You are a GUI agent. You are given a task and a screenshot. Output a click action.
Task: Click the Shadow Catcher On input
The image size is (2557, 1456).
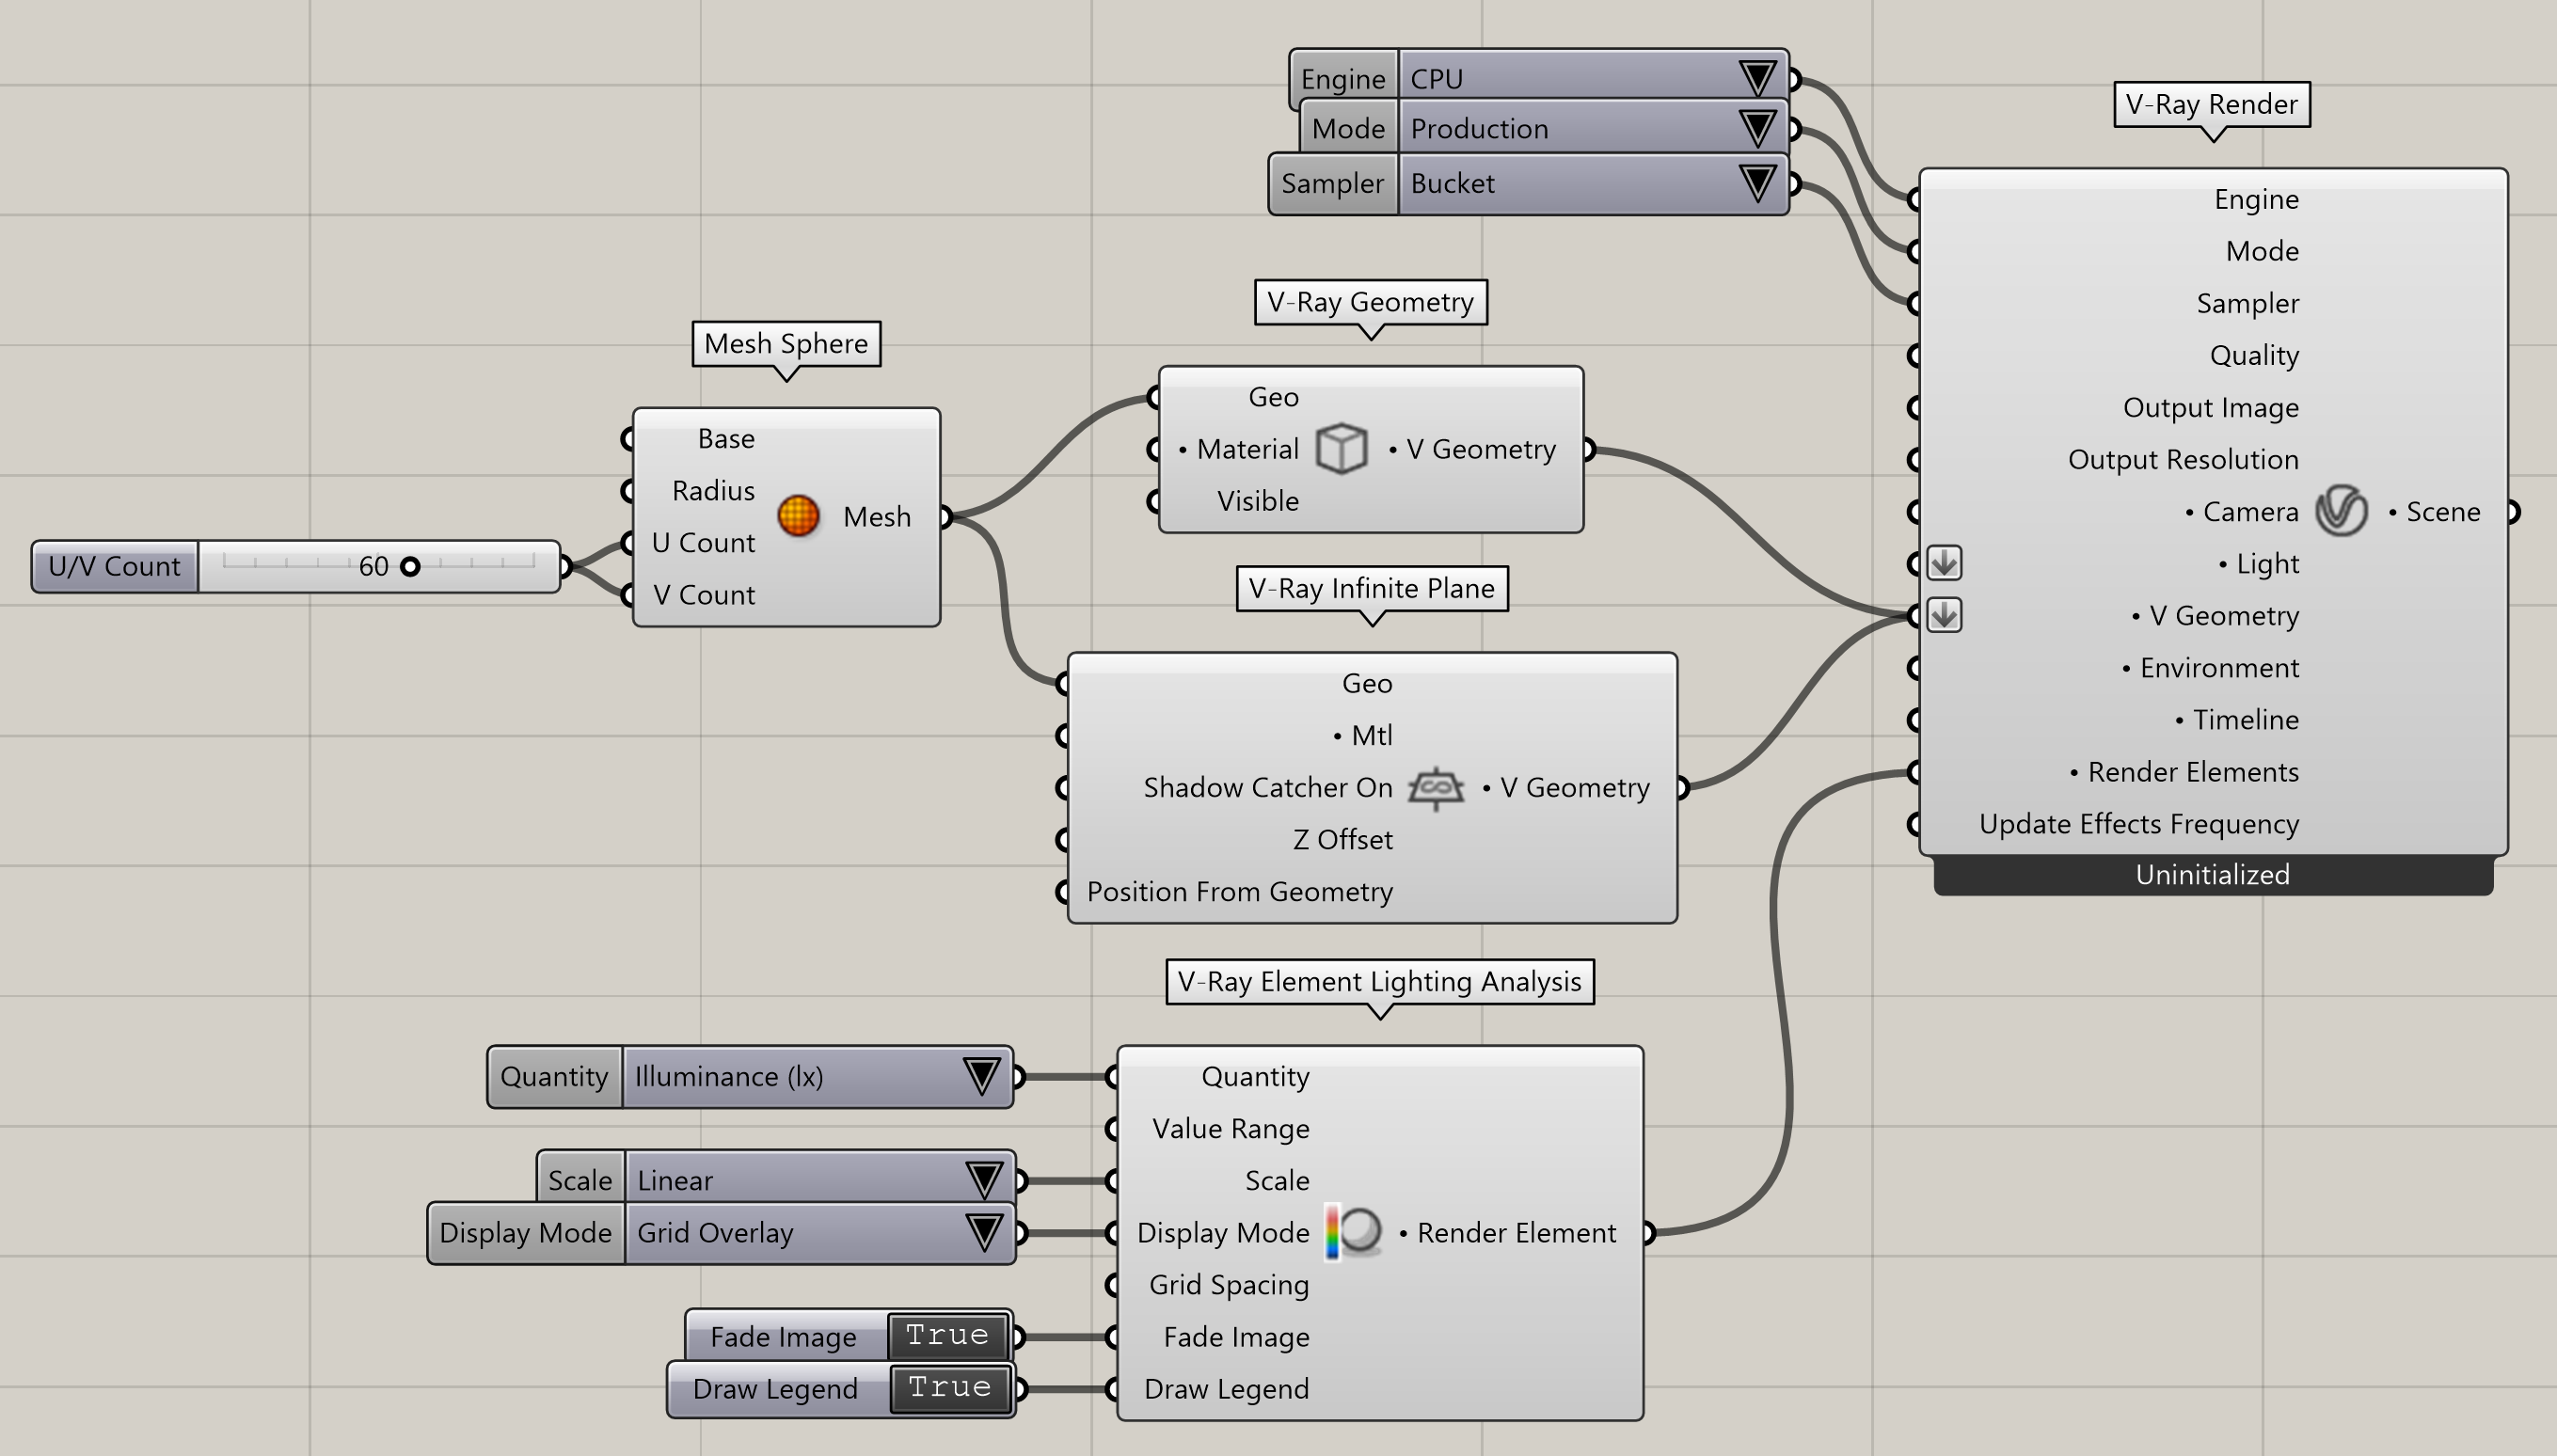[x=1267, y=787]
